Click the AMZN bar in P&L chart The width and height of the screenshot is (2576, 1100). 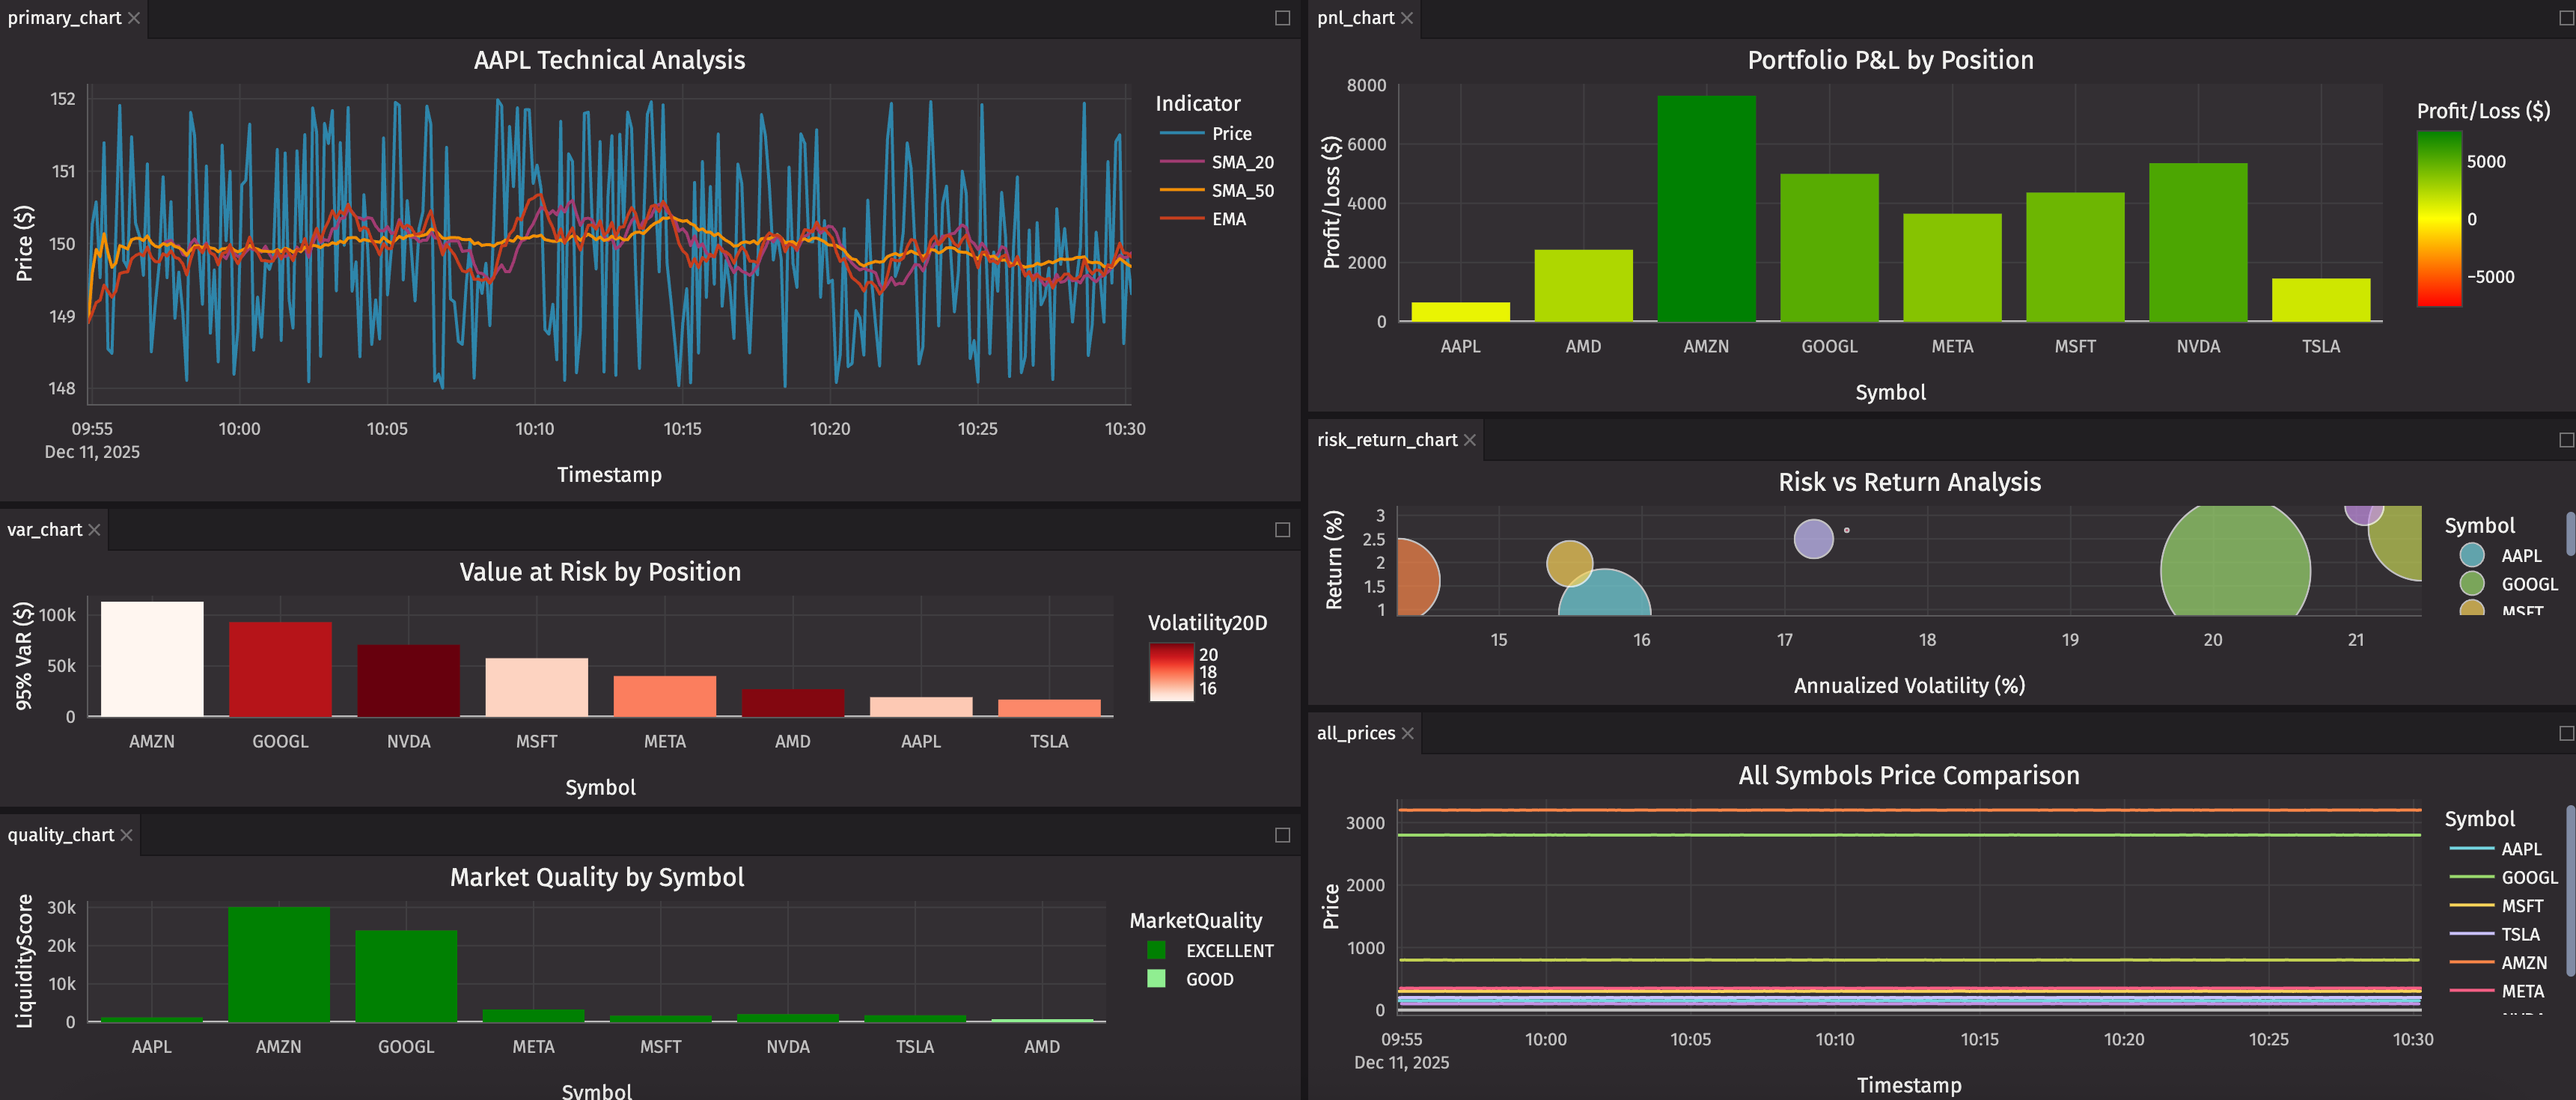coord(1706,210)
